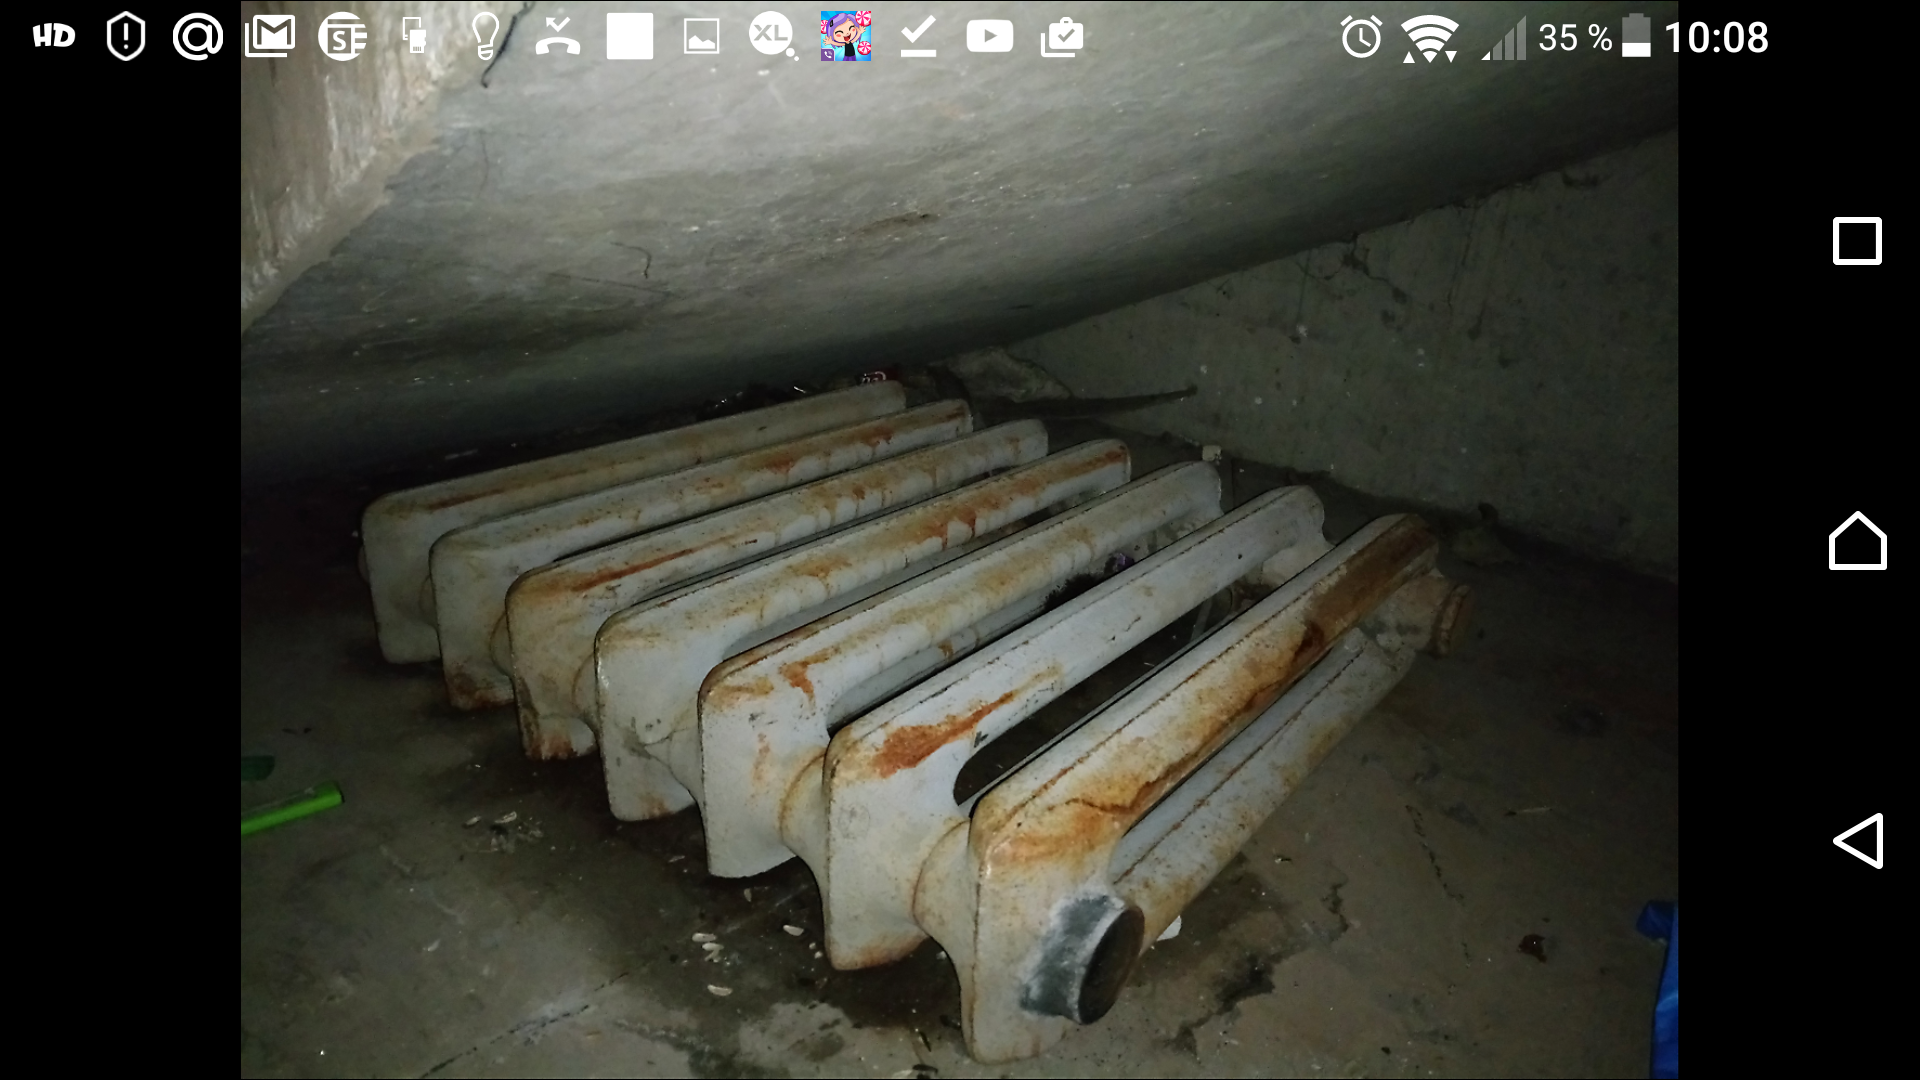Tap the @ mail notification icon
The width and height of the screenshot is (1920, 1080).
tap(197, 37)
